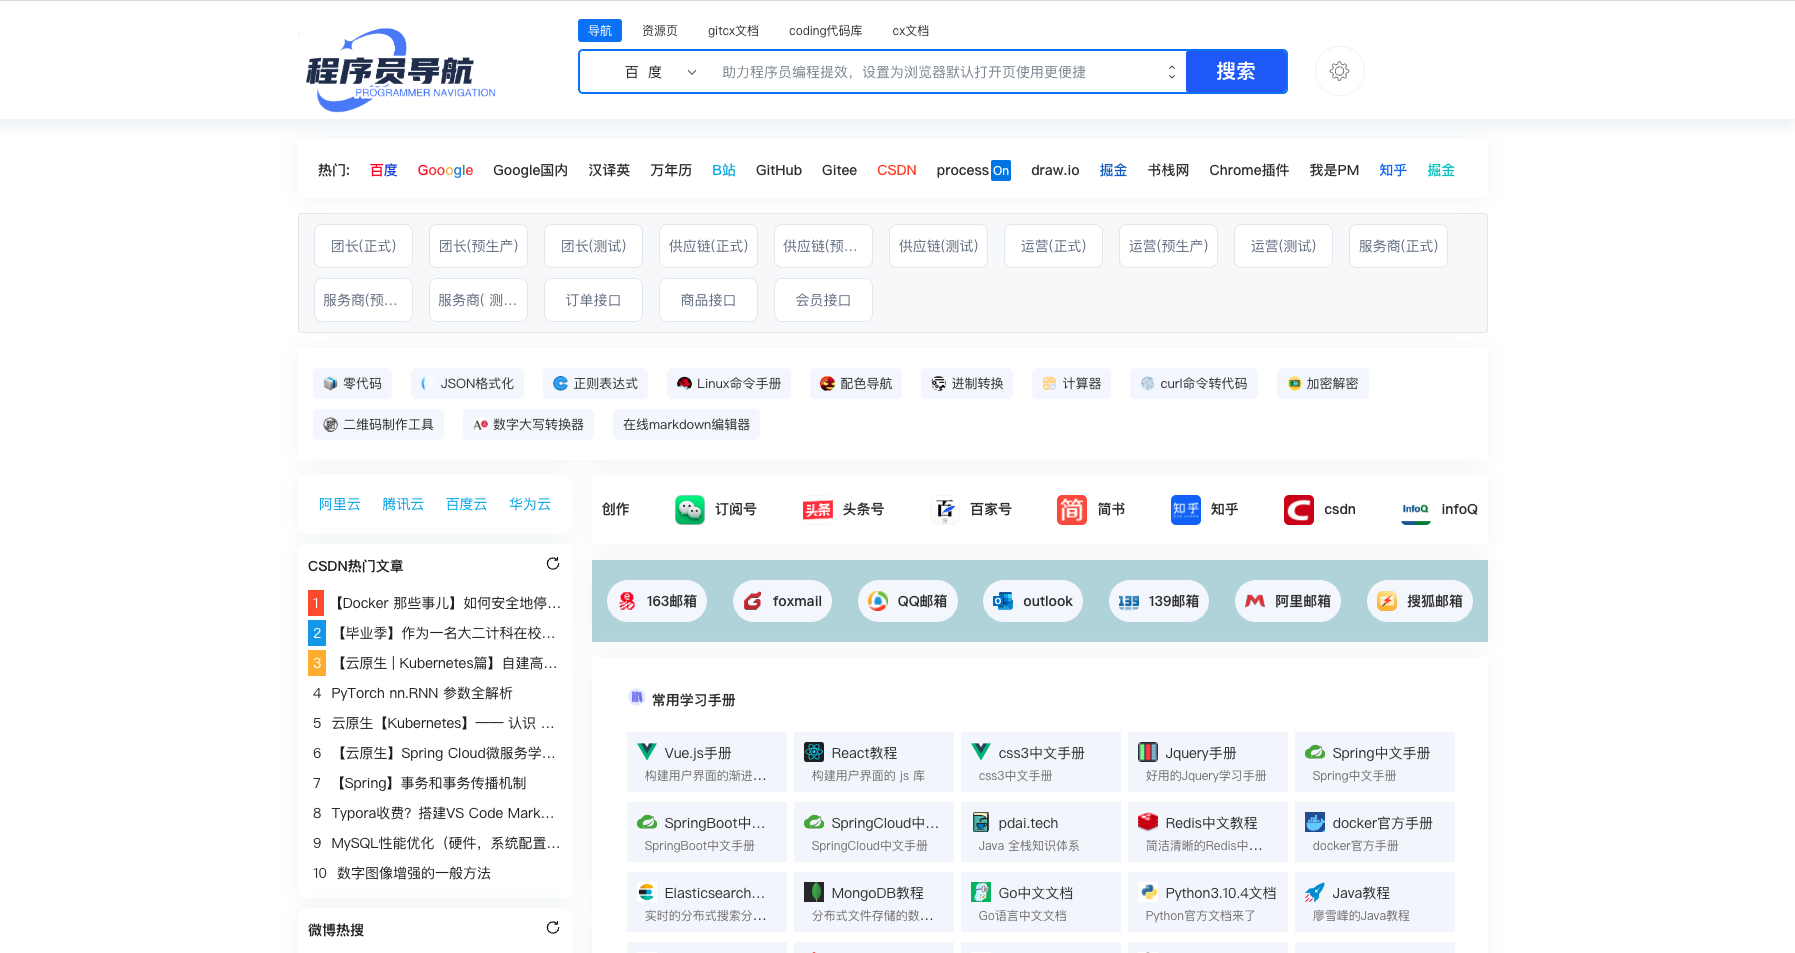Image resolution: width=1795 pixels, height=953 pixels.
Task: Open Spring中文手册 card
Action: pyautogui.click(x=1375, y=762)
